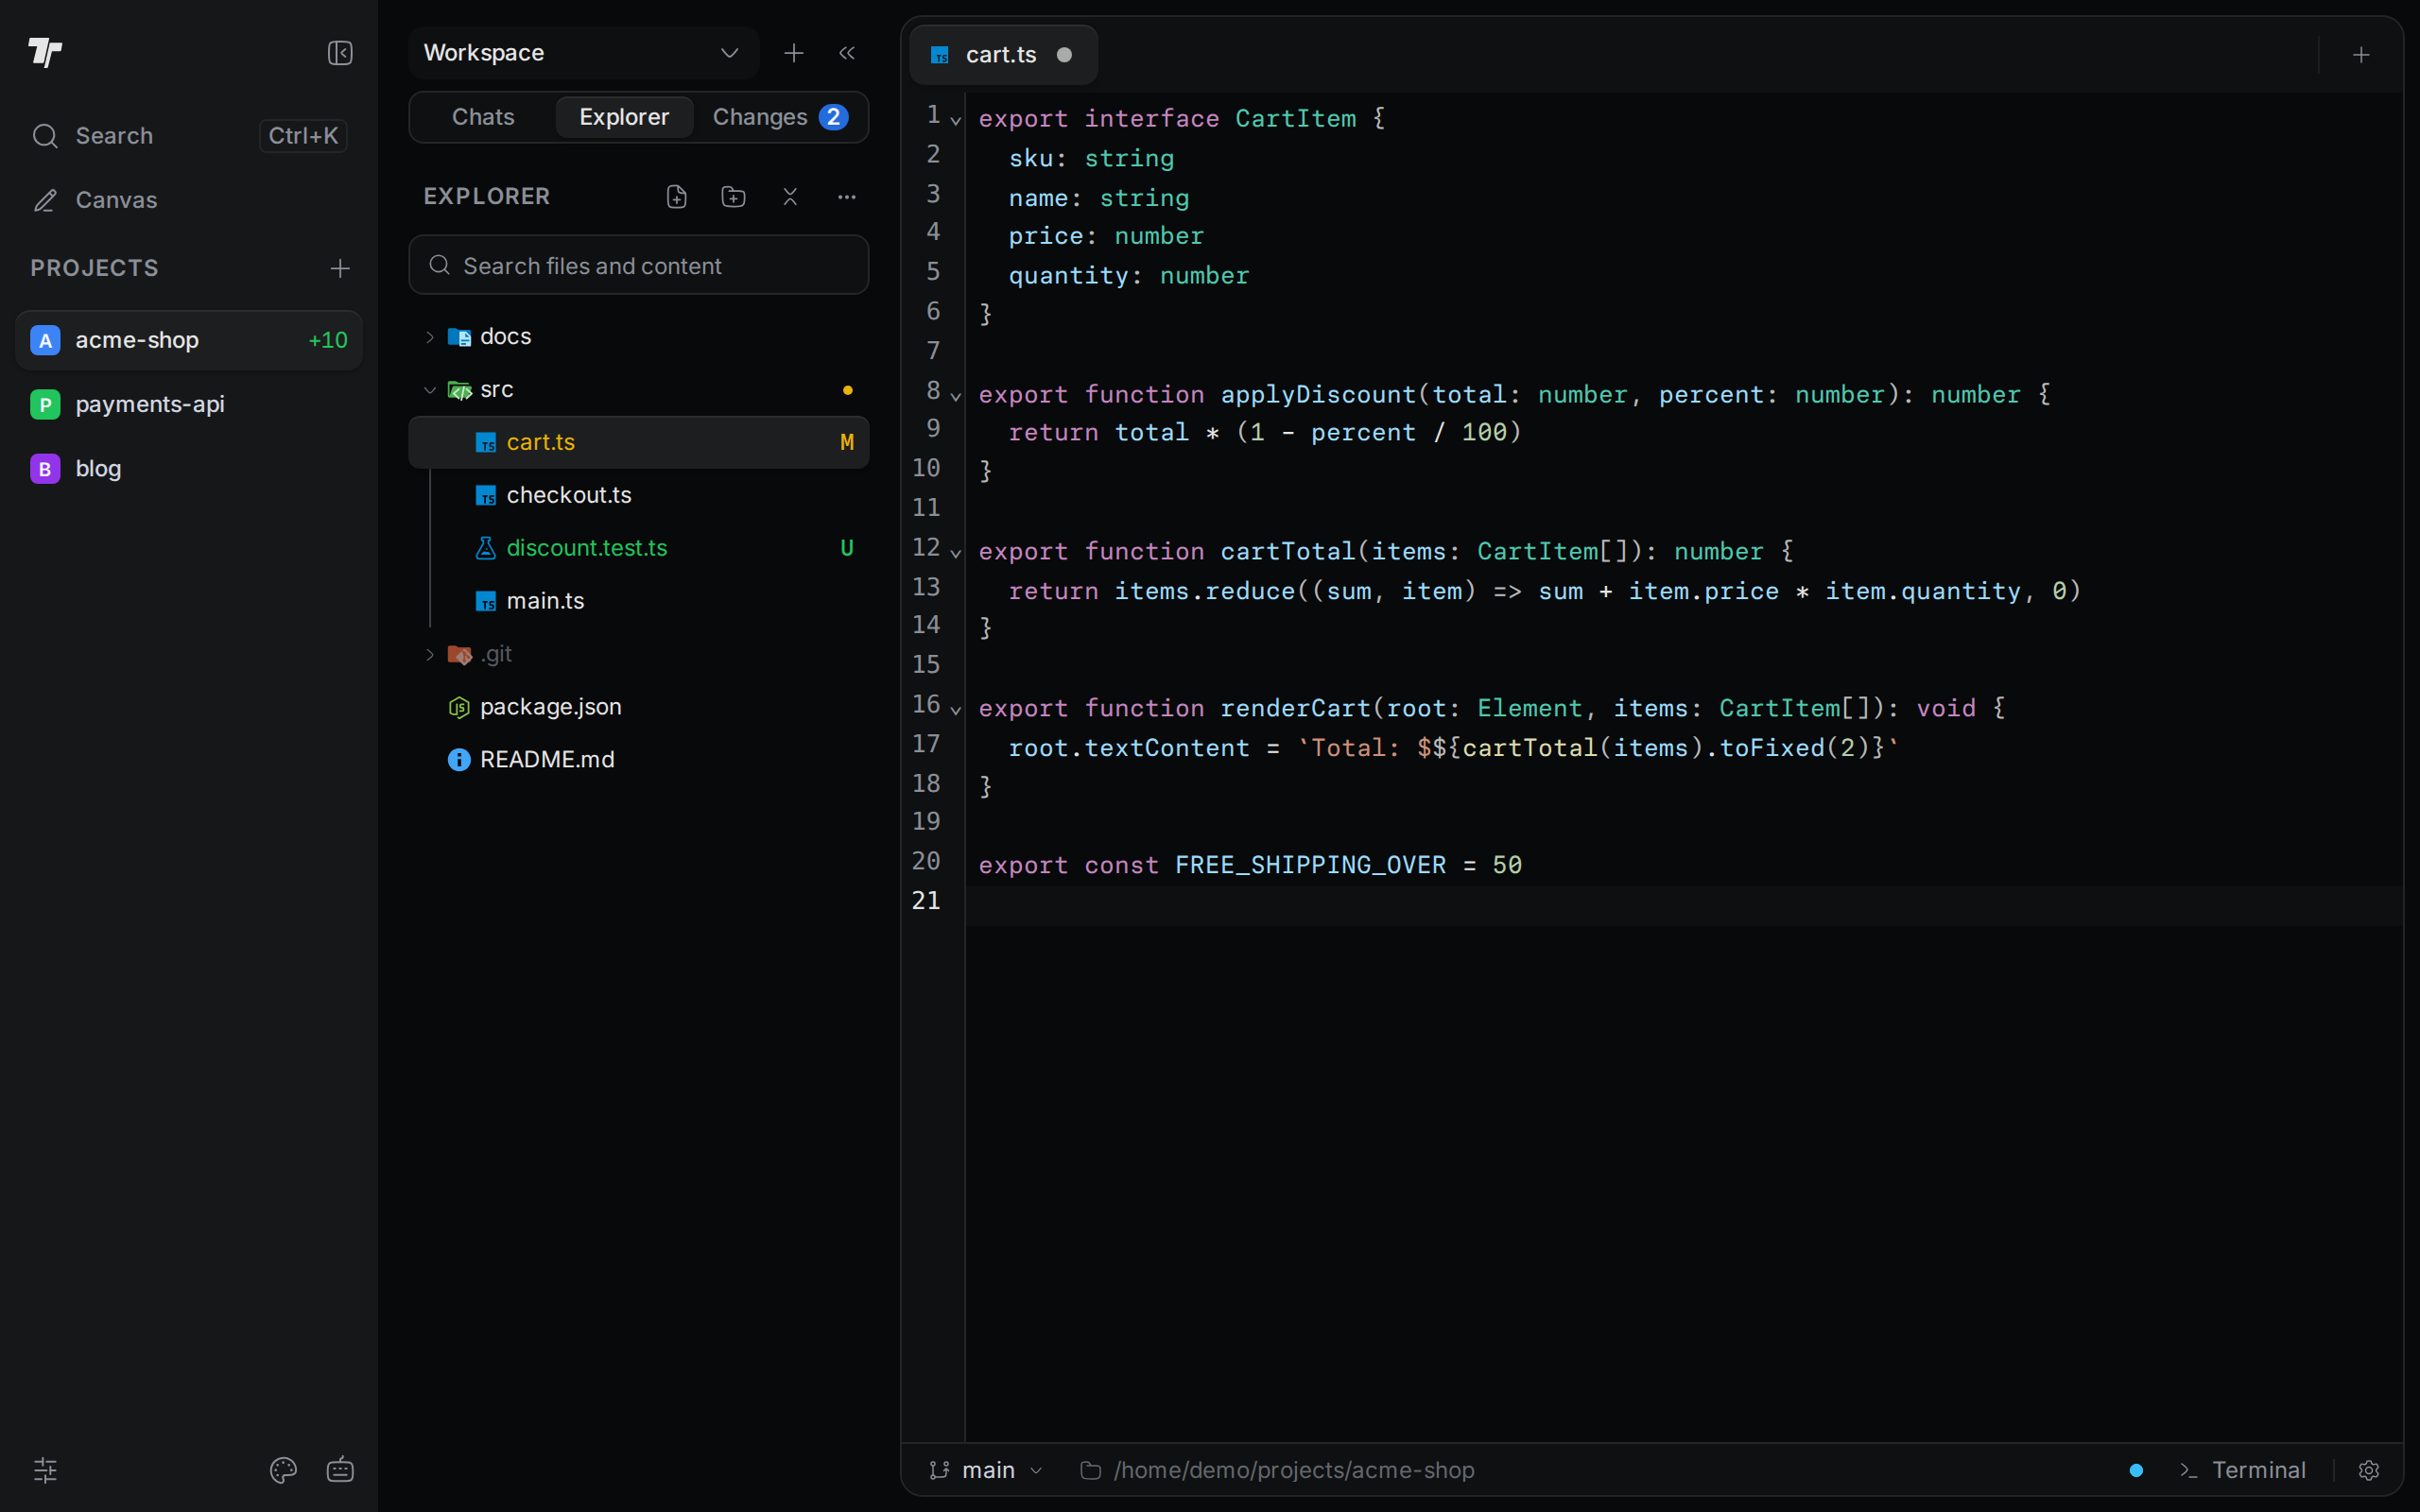Create a new folder in Explorer
The image size is (2420, 1512).
click(x=734, y=197)
